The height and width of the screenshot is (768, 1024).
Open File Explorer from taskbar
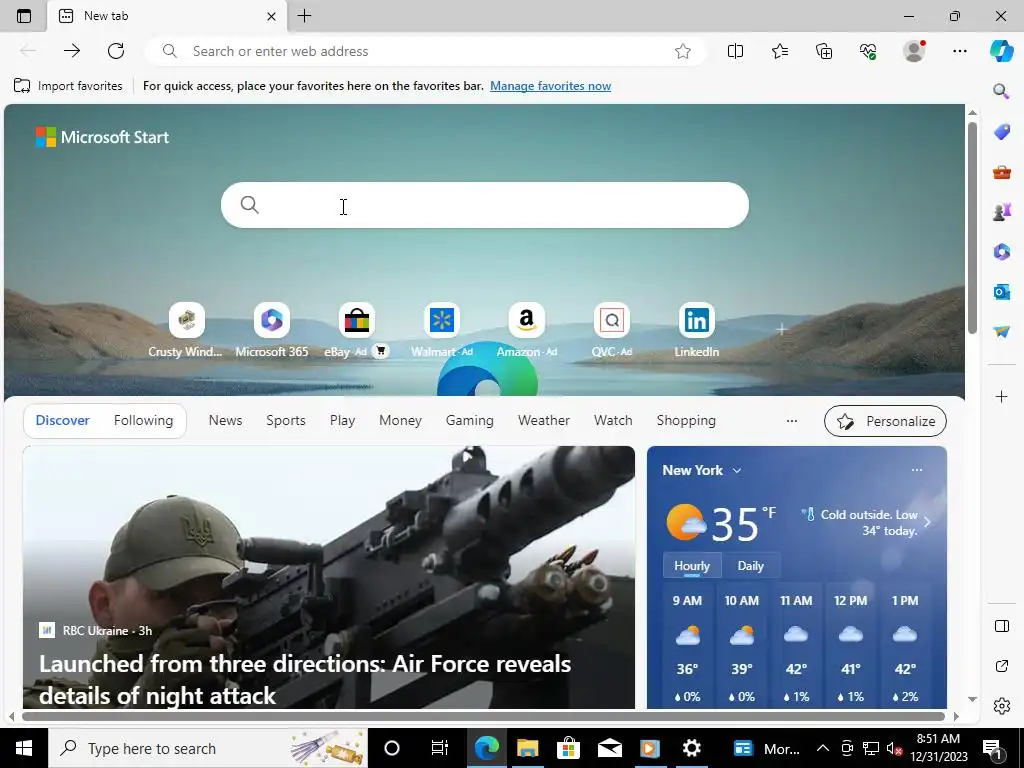pyautogui.click(x=527, y=748)
